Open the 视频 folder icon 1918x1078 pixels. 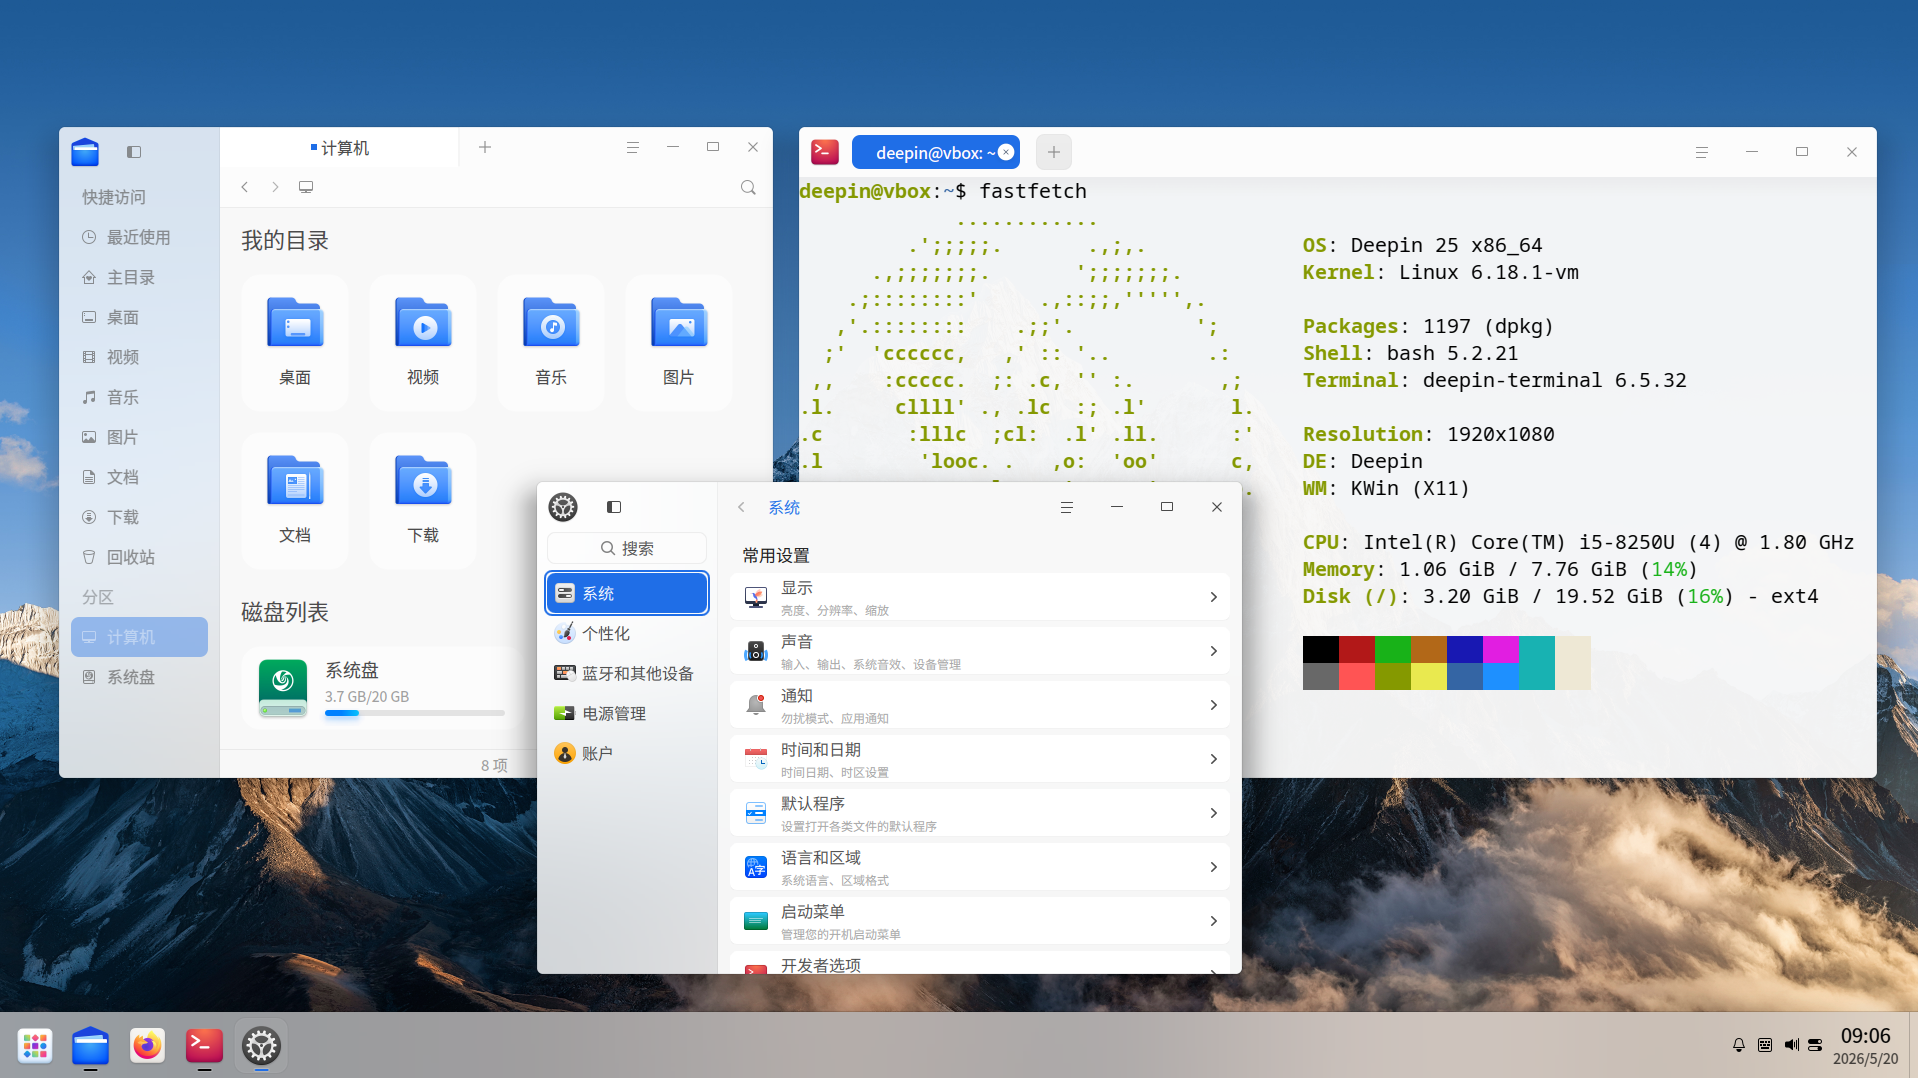(x=423, y=343)
